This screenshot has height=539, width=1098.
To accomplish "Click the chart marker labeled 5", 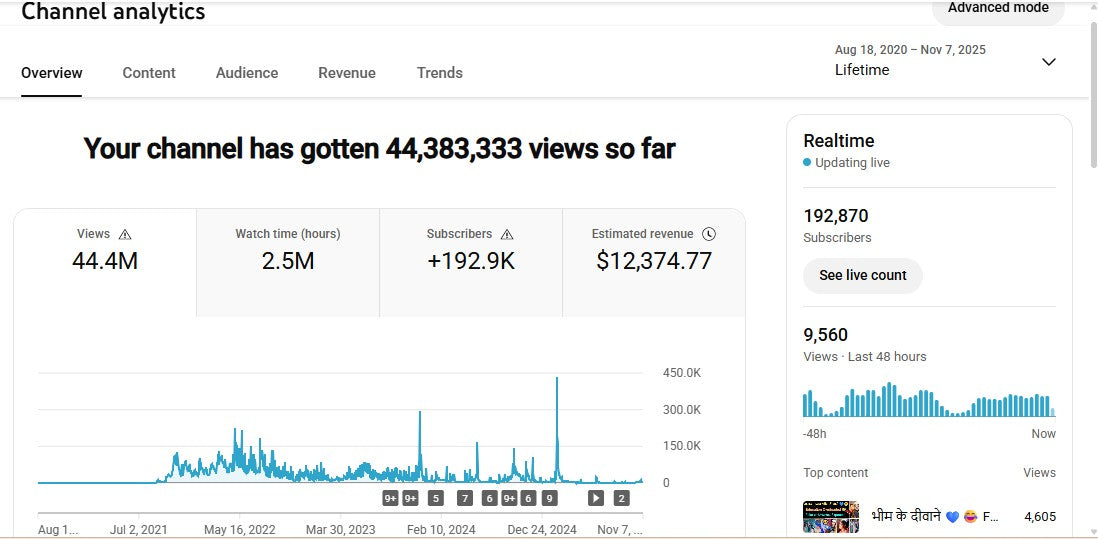I will coord(435,498).
